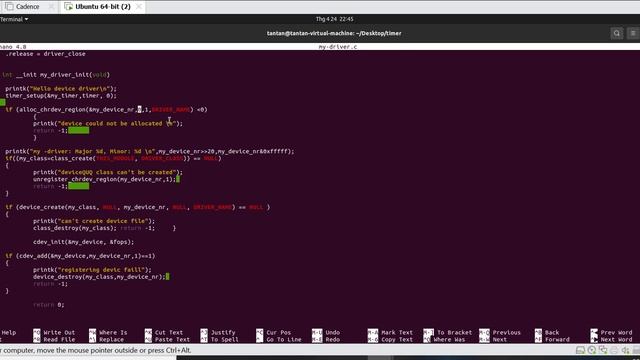The height and width of the screenshot is (360, 640).
Task: Click the Cadence tab icon
Action: (x=9, y=7)
